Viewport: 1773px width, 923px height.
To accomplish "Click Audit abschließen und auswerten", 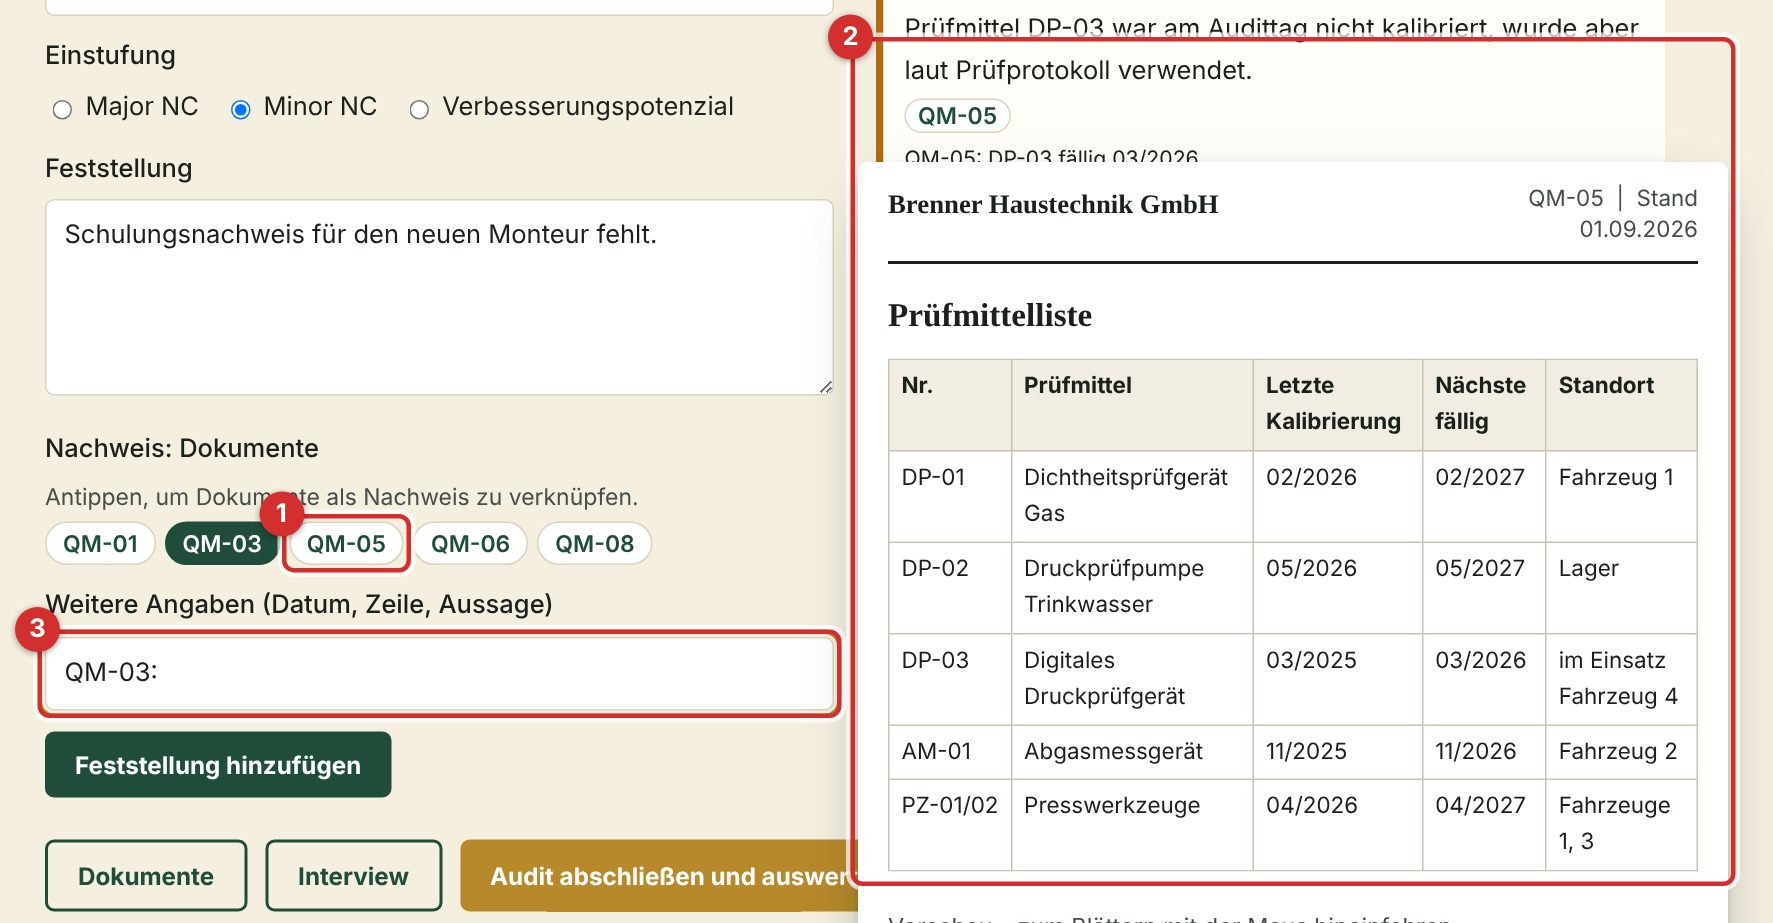I will (x=659, y=876).
